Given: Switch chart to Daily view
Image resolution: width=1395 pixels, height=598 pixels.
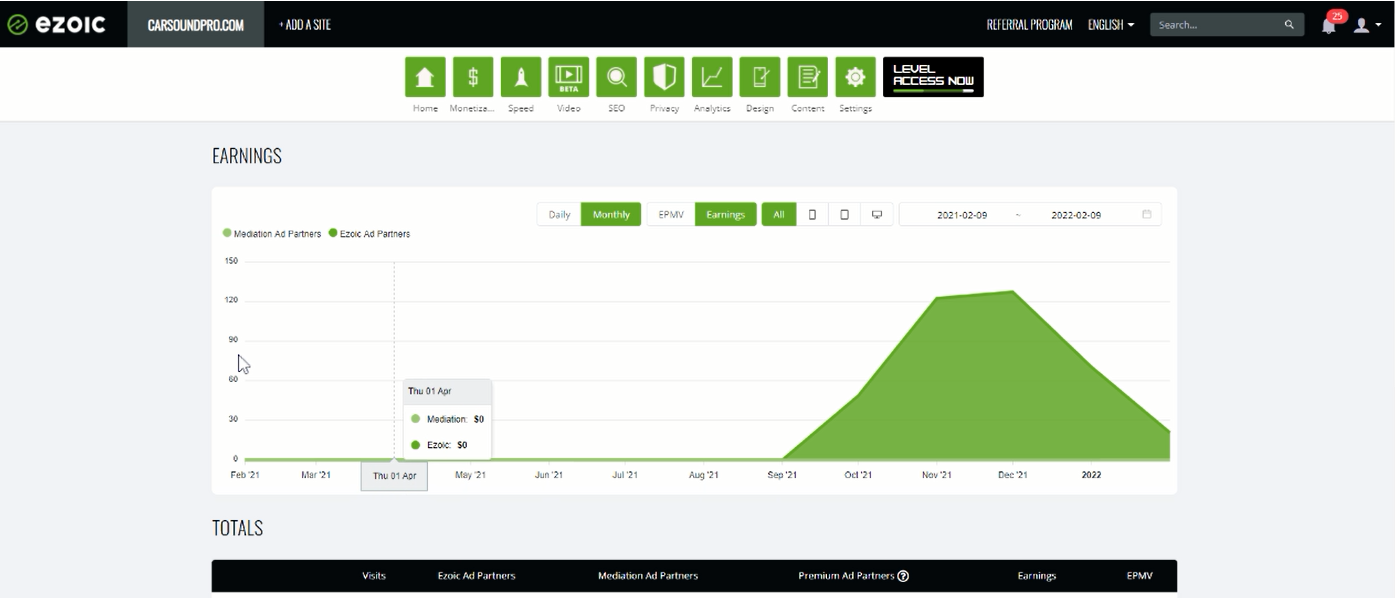Looking at the screenshot, I should (x=559, y=214).
